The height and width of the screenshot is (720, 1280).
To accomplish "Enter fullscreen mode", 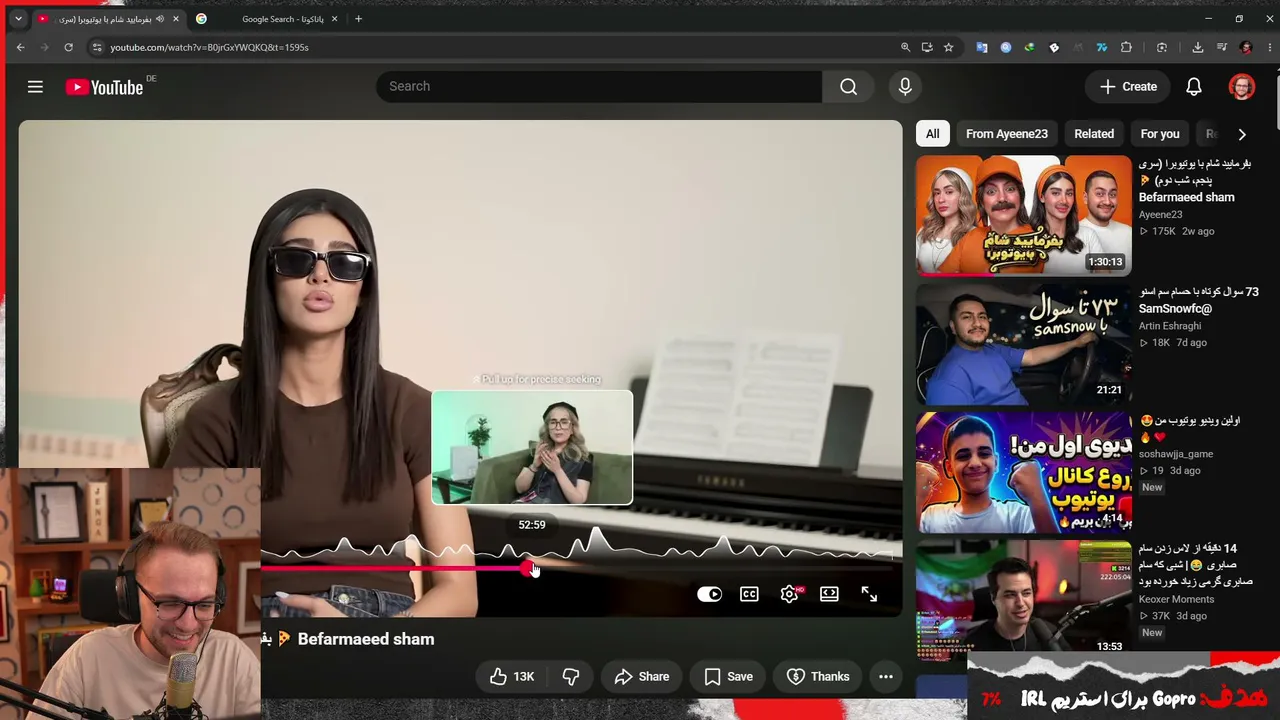I will pyautogui.click(x=869, y=594).
